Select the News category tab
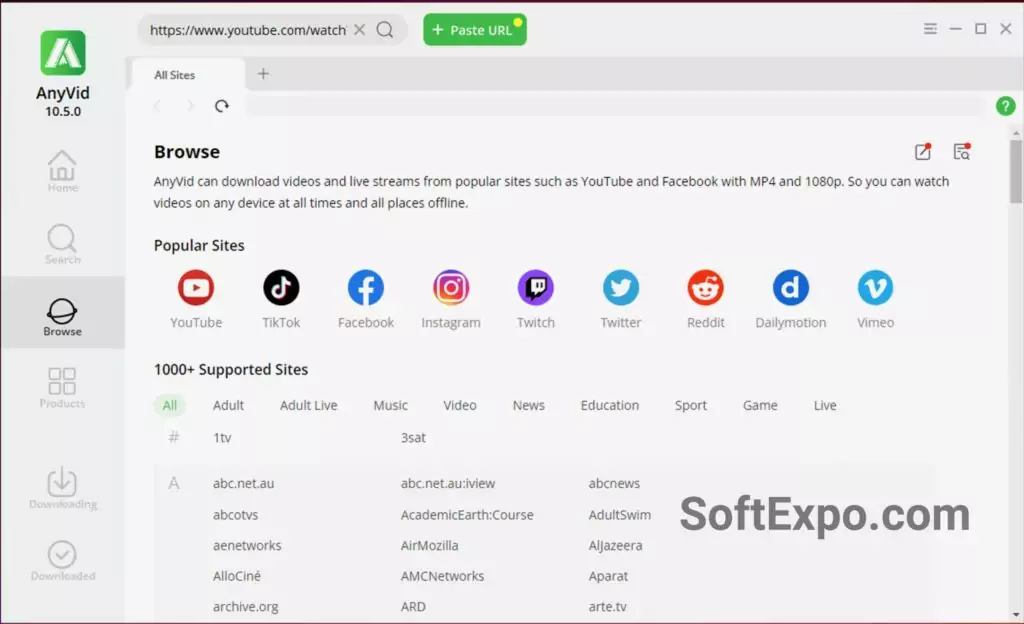The image size is (1024, 624). [528, 405]
